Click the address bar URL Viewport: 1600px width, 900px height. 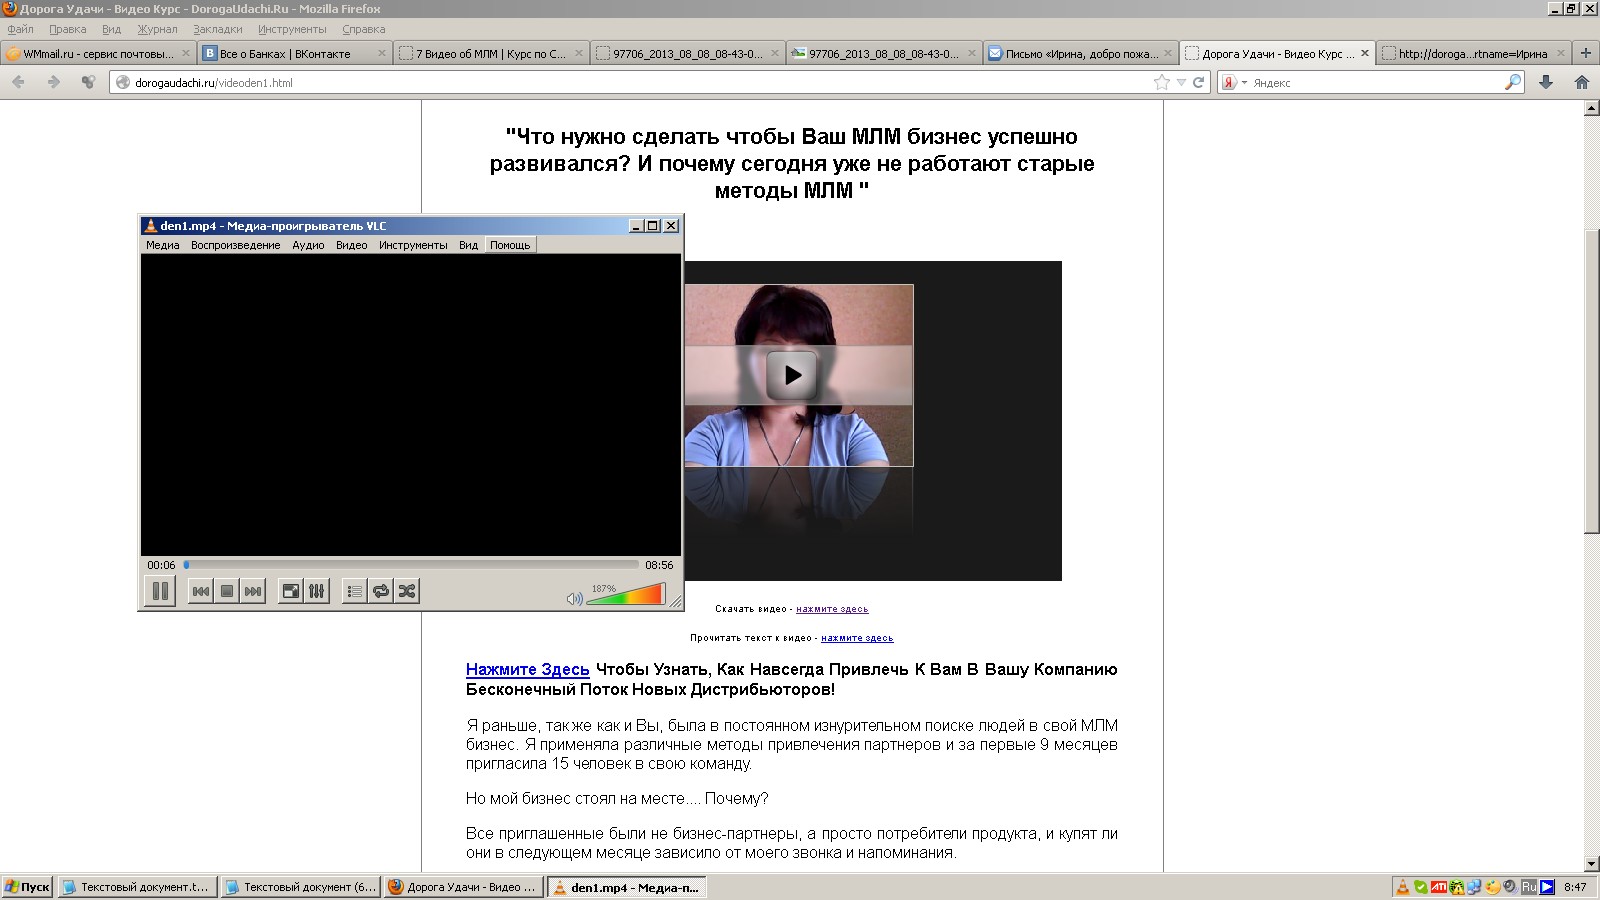click(x=214, y=83)
